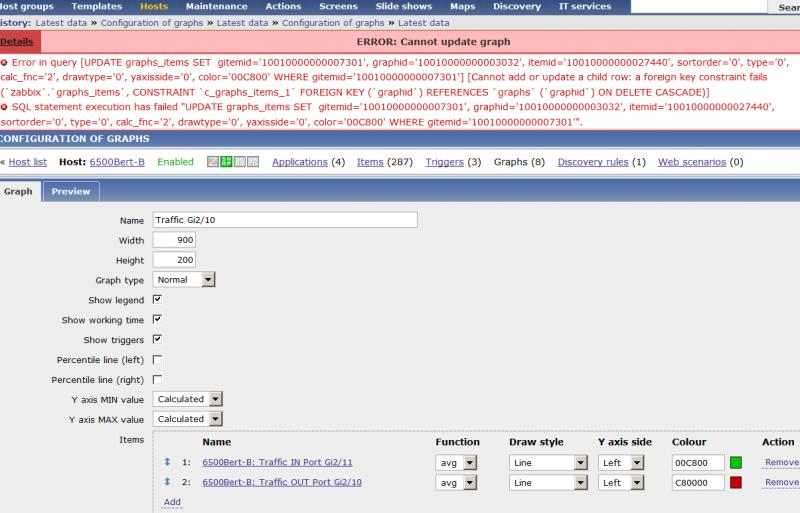Enable Percentile line (right)

pyautogui.click(x=157, y=380)
